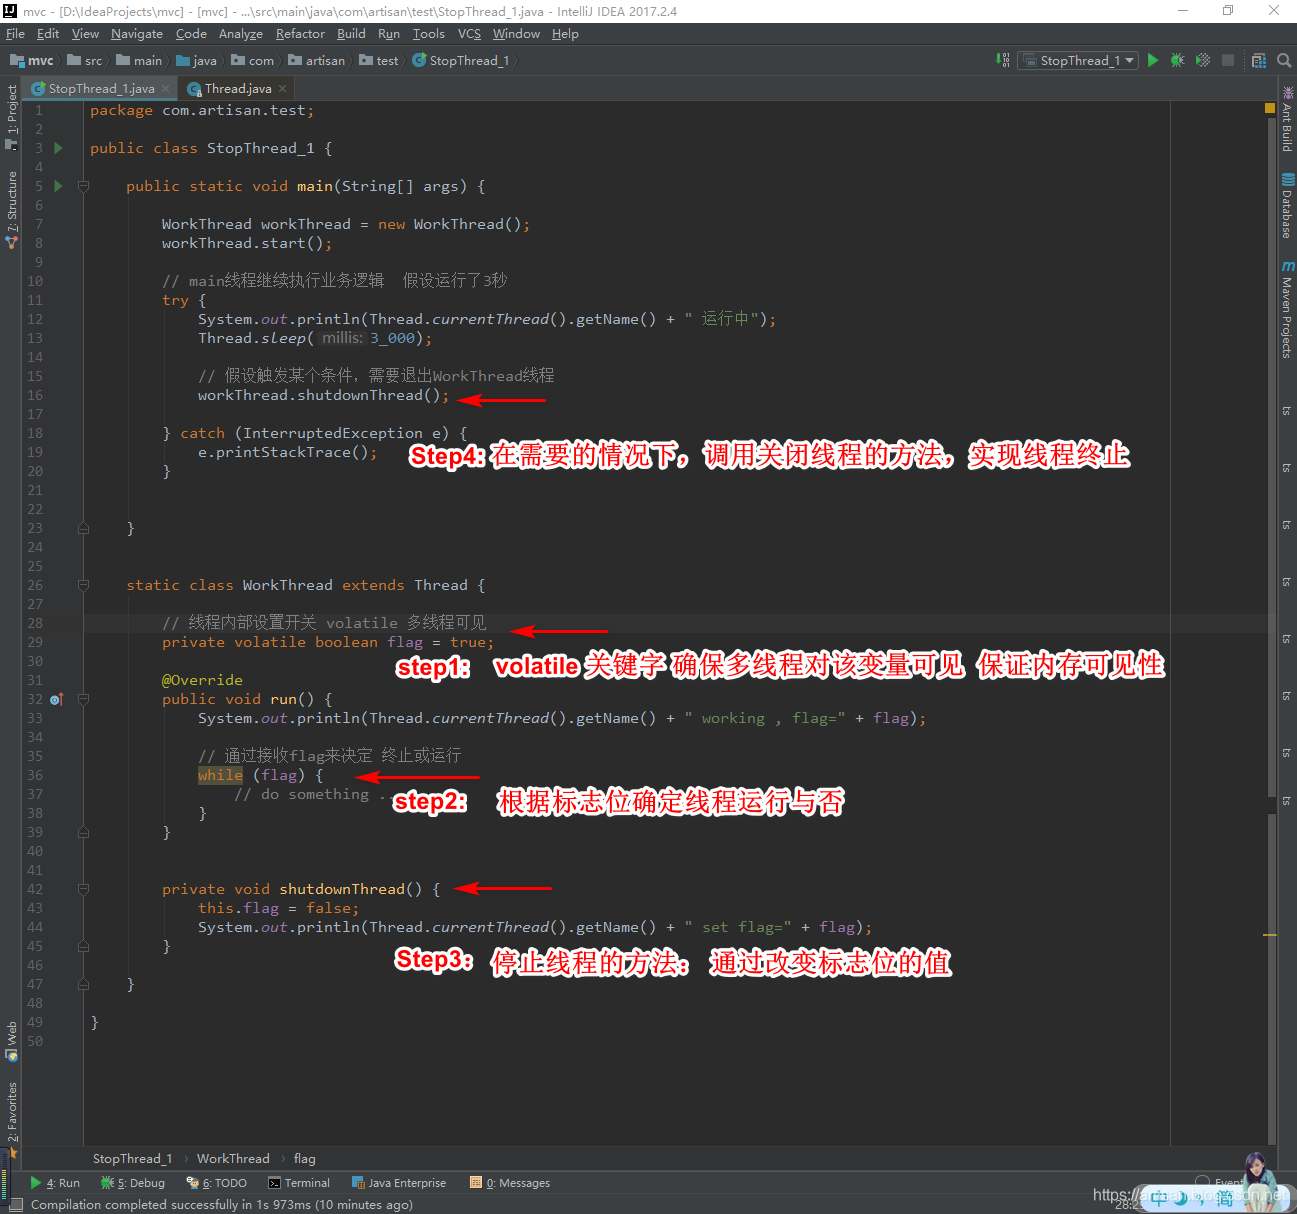Click the Override method gutter icon near run()
Viewport: 1297px width, 1214px height.
click(55, 699)
